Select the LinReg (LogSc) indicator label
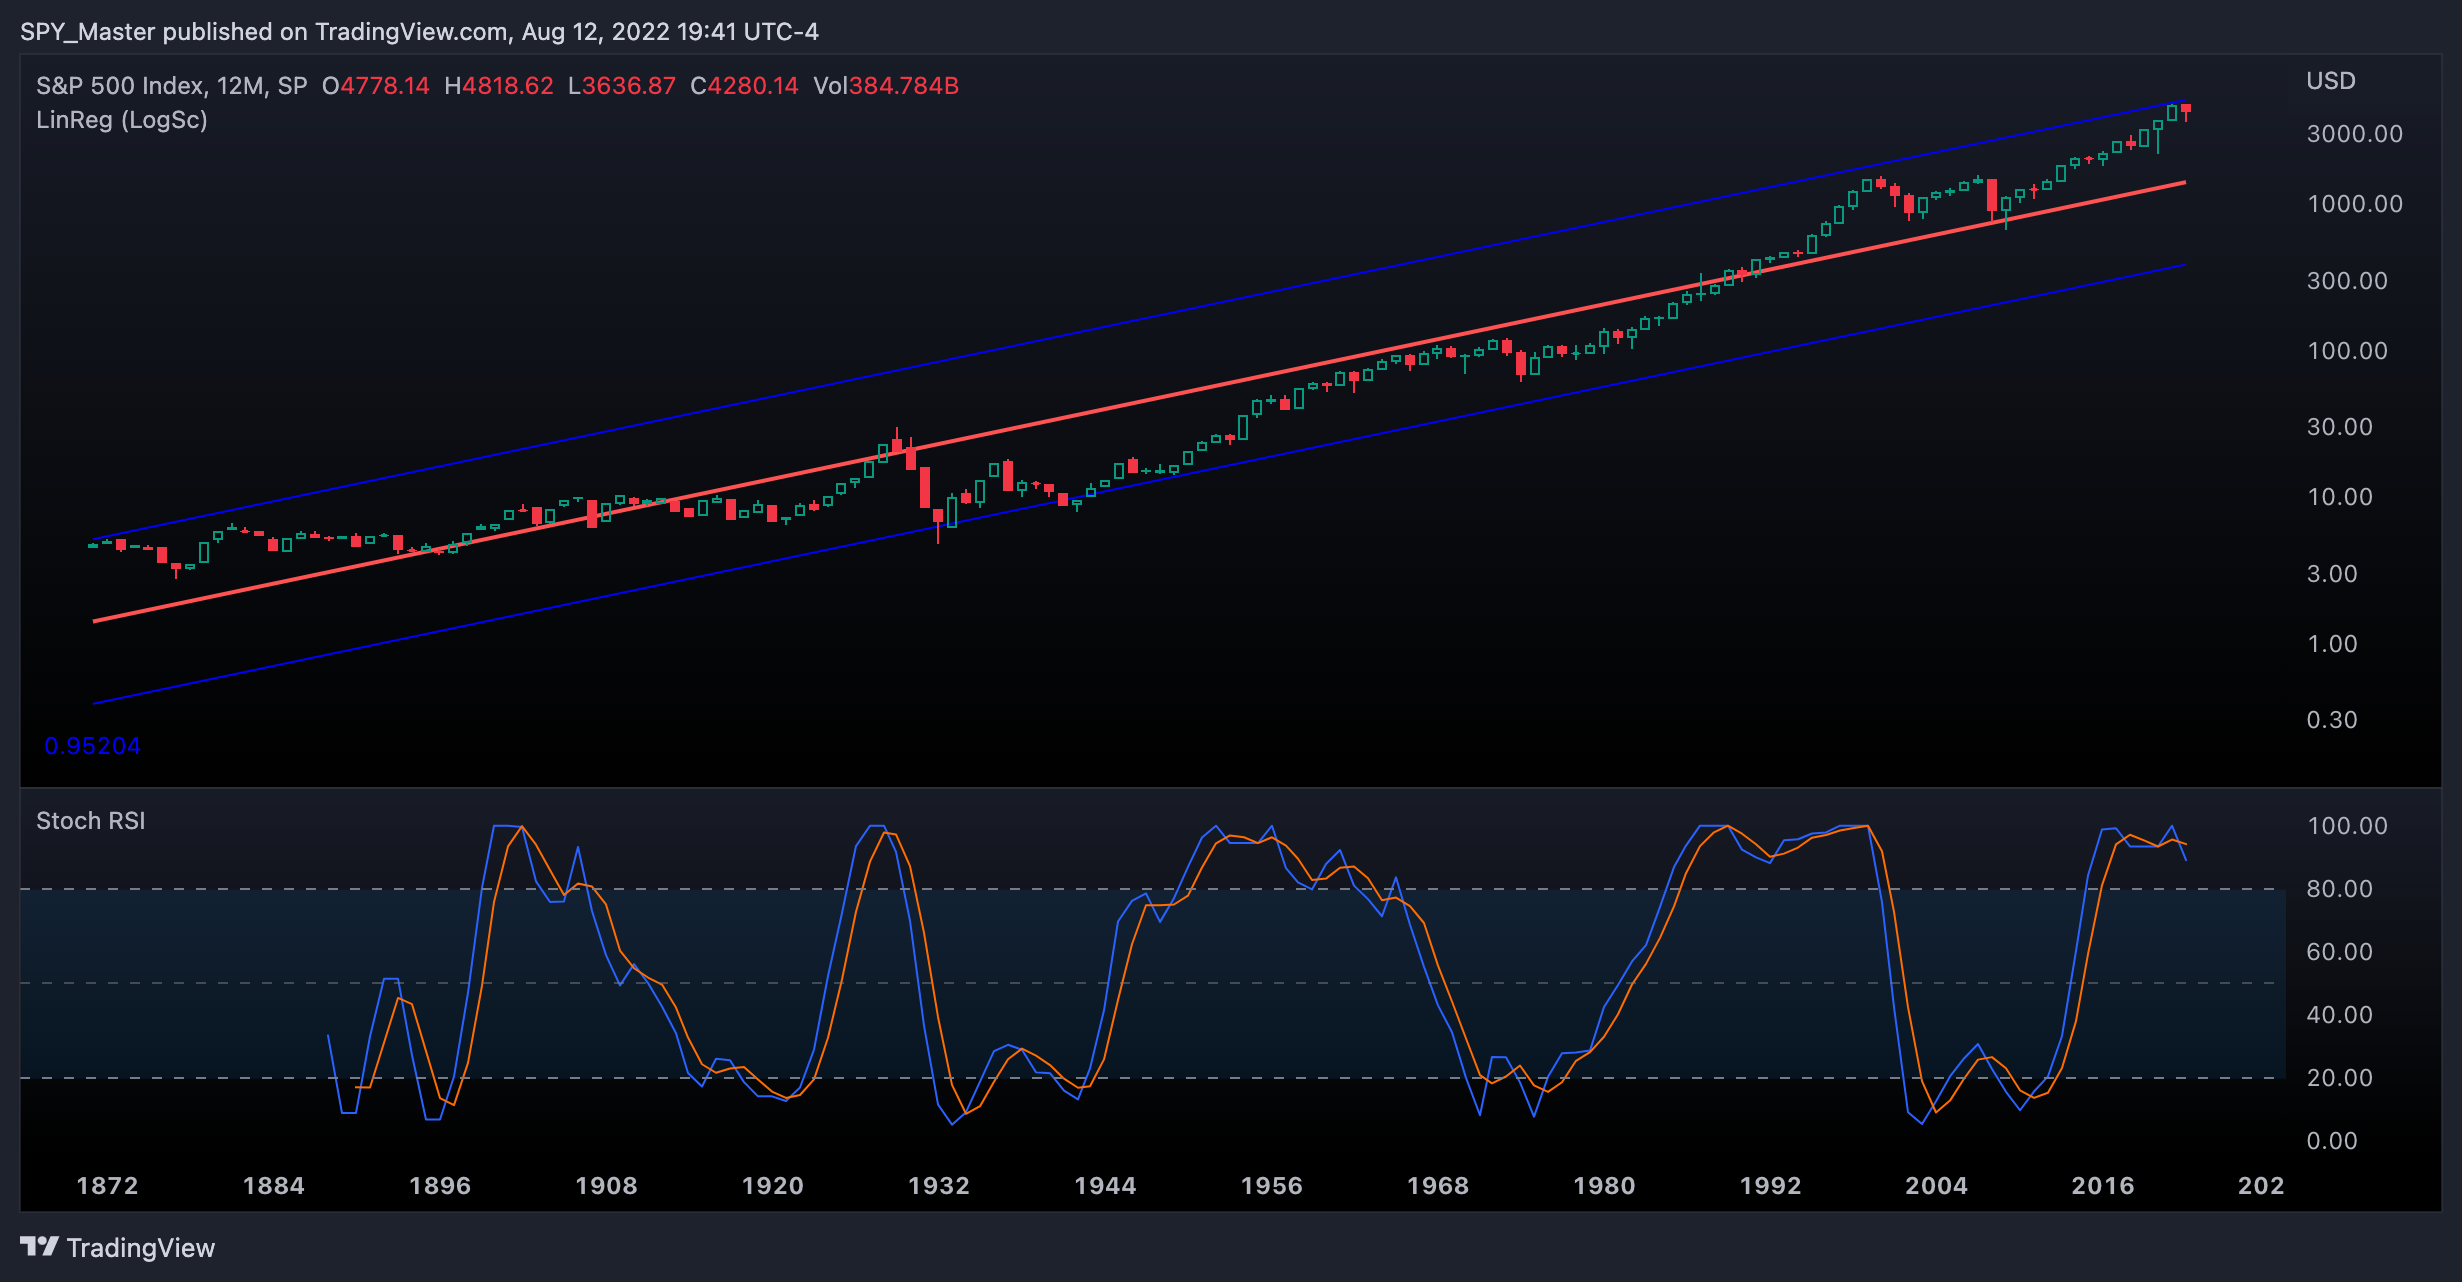2462x1282 pixels. pos(122,120)
